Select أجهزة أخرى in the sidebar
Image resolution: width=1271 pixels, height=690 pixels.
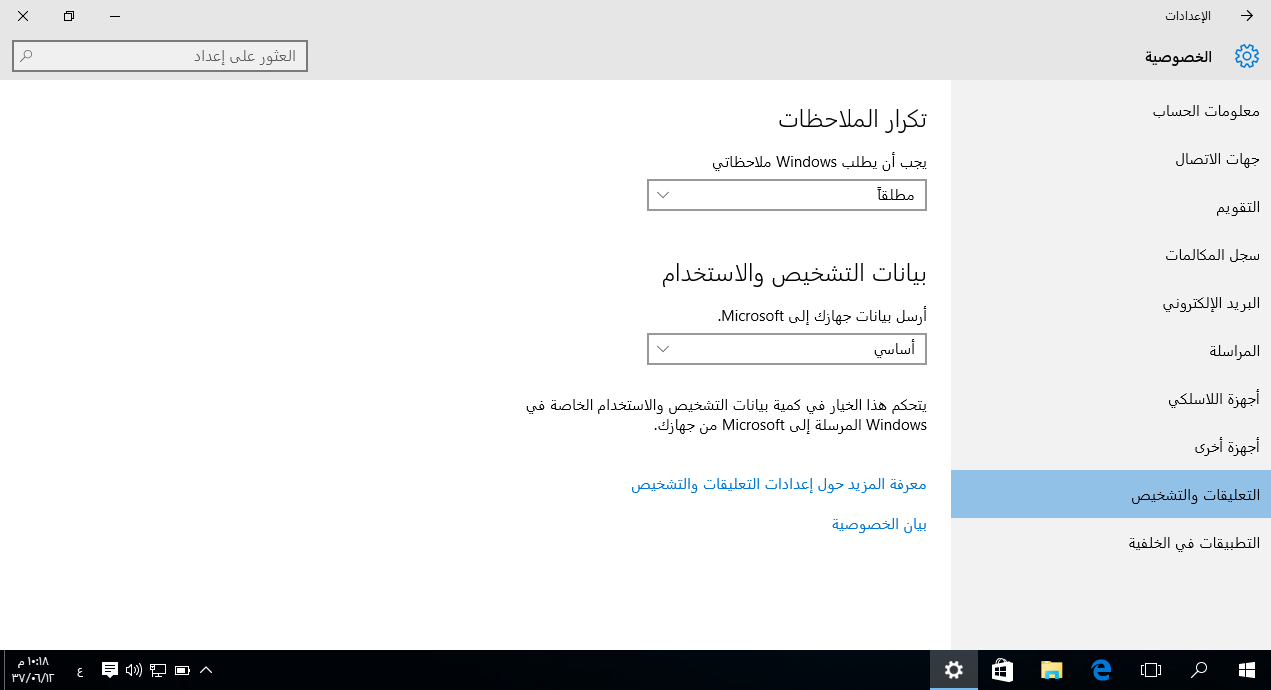pos(1111,447)
